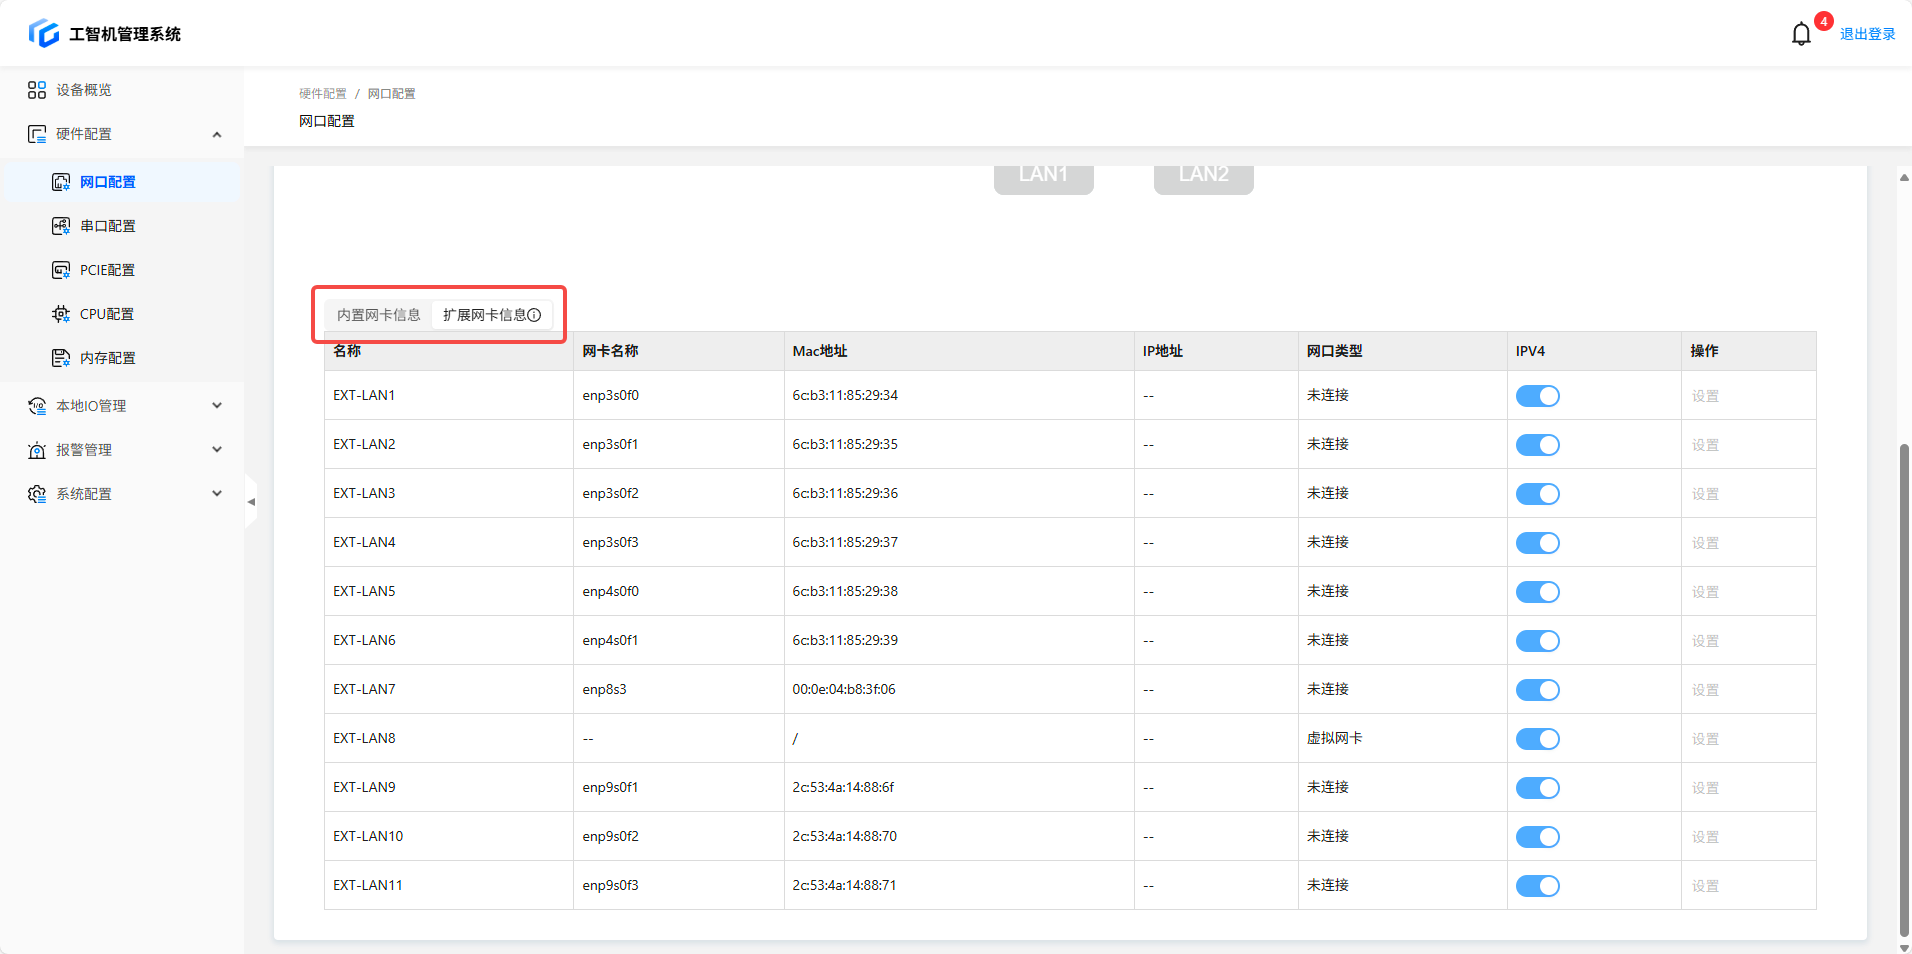Expand the 系统配置 submenu arrow
The image size is (1912, 954).
coord(217,494)
